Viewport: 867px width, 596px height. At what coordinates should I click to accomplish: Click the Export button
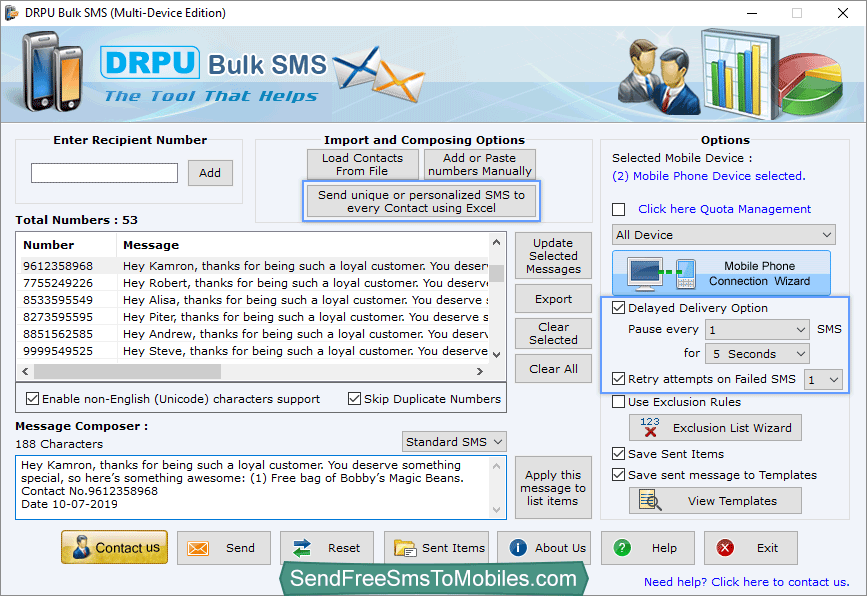553,299
